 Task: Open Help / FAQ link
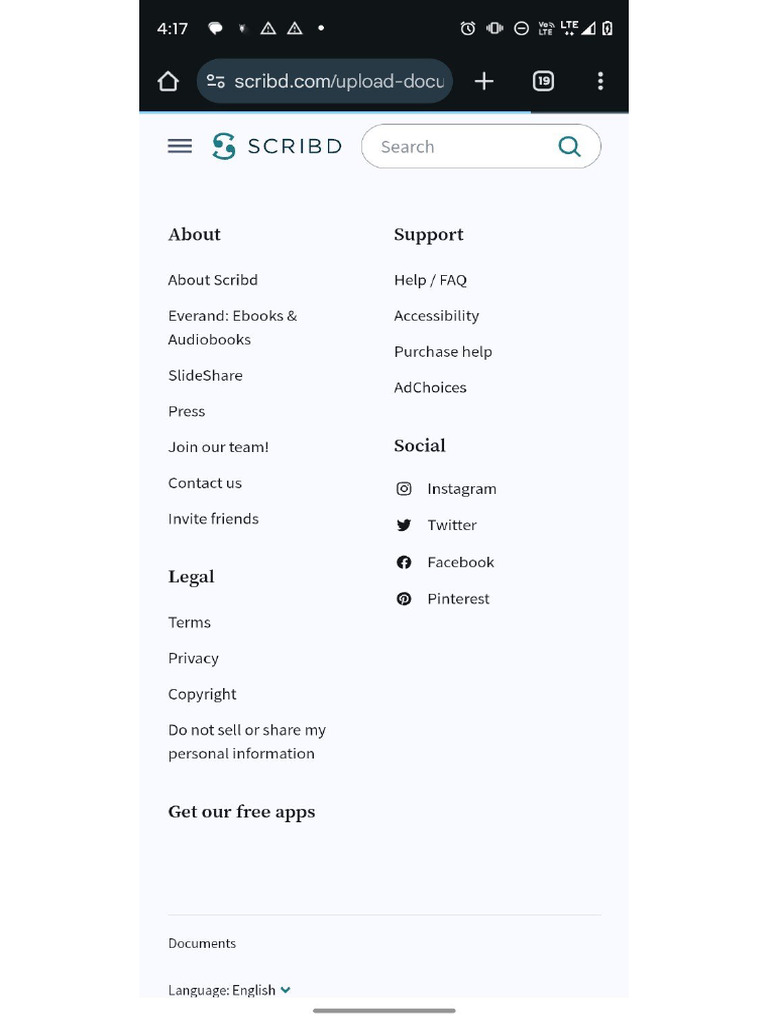(430, 280)
